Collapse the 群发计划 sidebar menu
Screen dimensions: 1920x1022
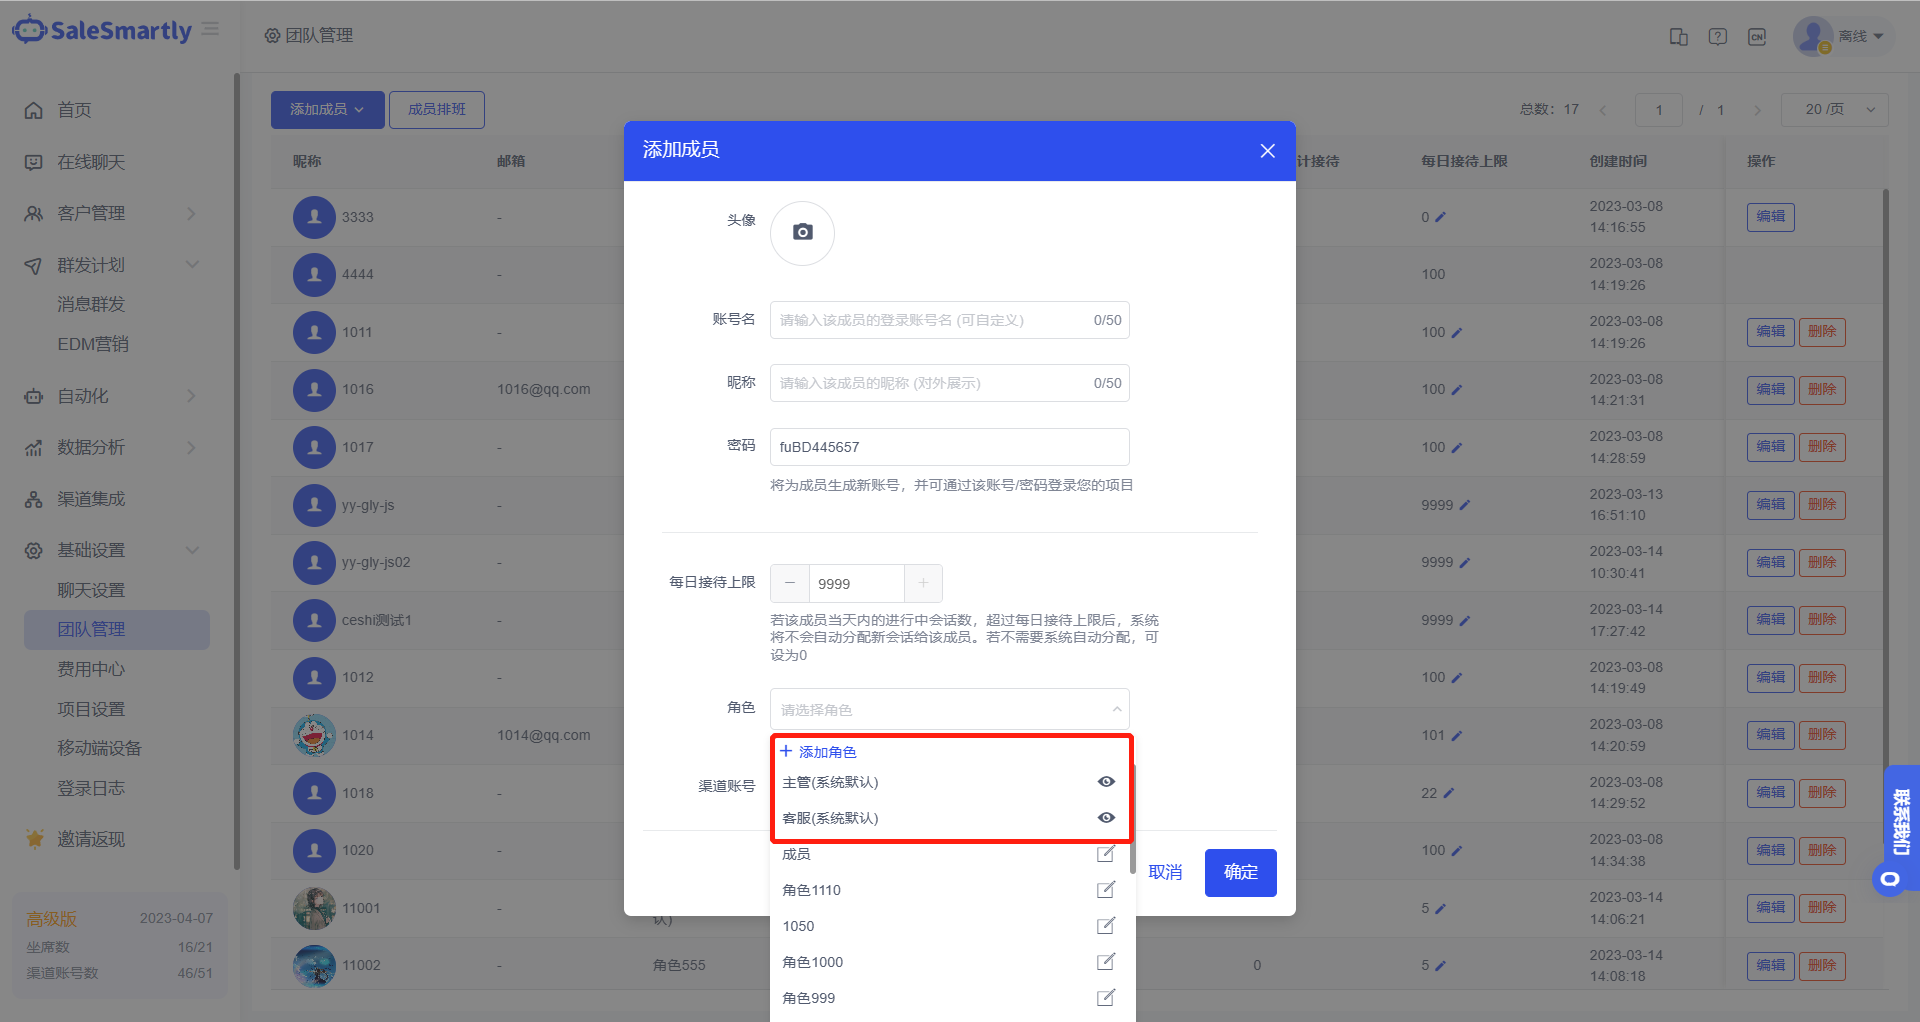point(112,265)
